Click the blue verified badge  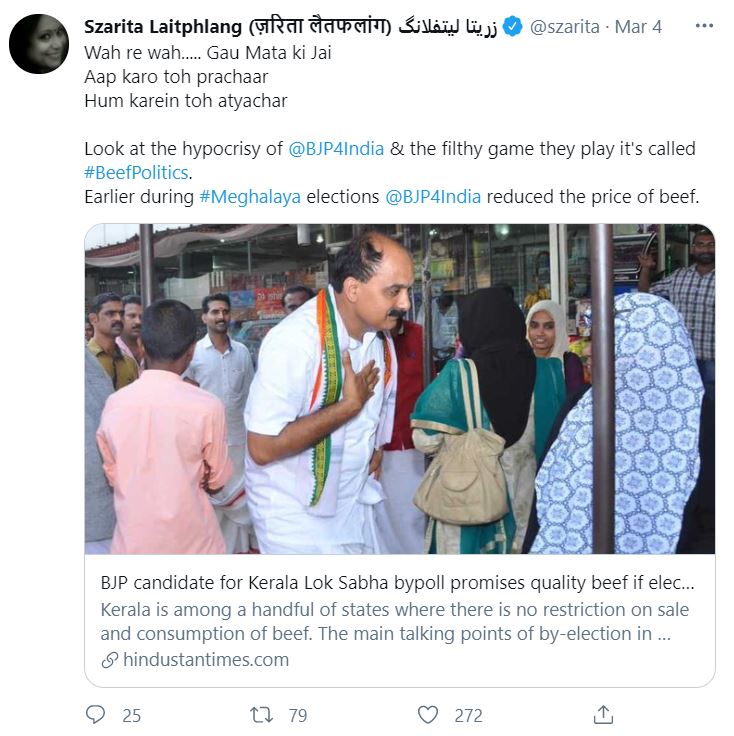pyautogui.click(x=512, y=27)
